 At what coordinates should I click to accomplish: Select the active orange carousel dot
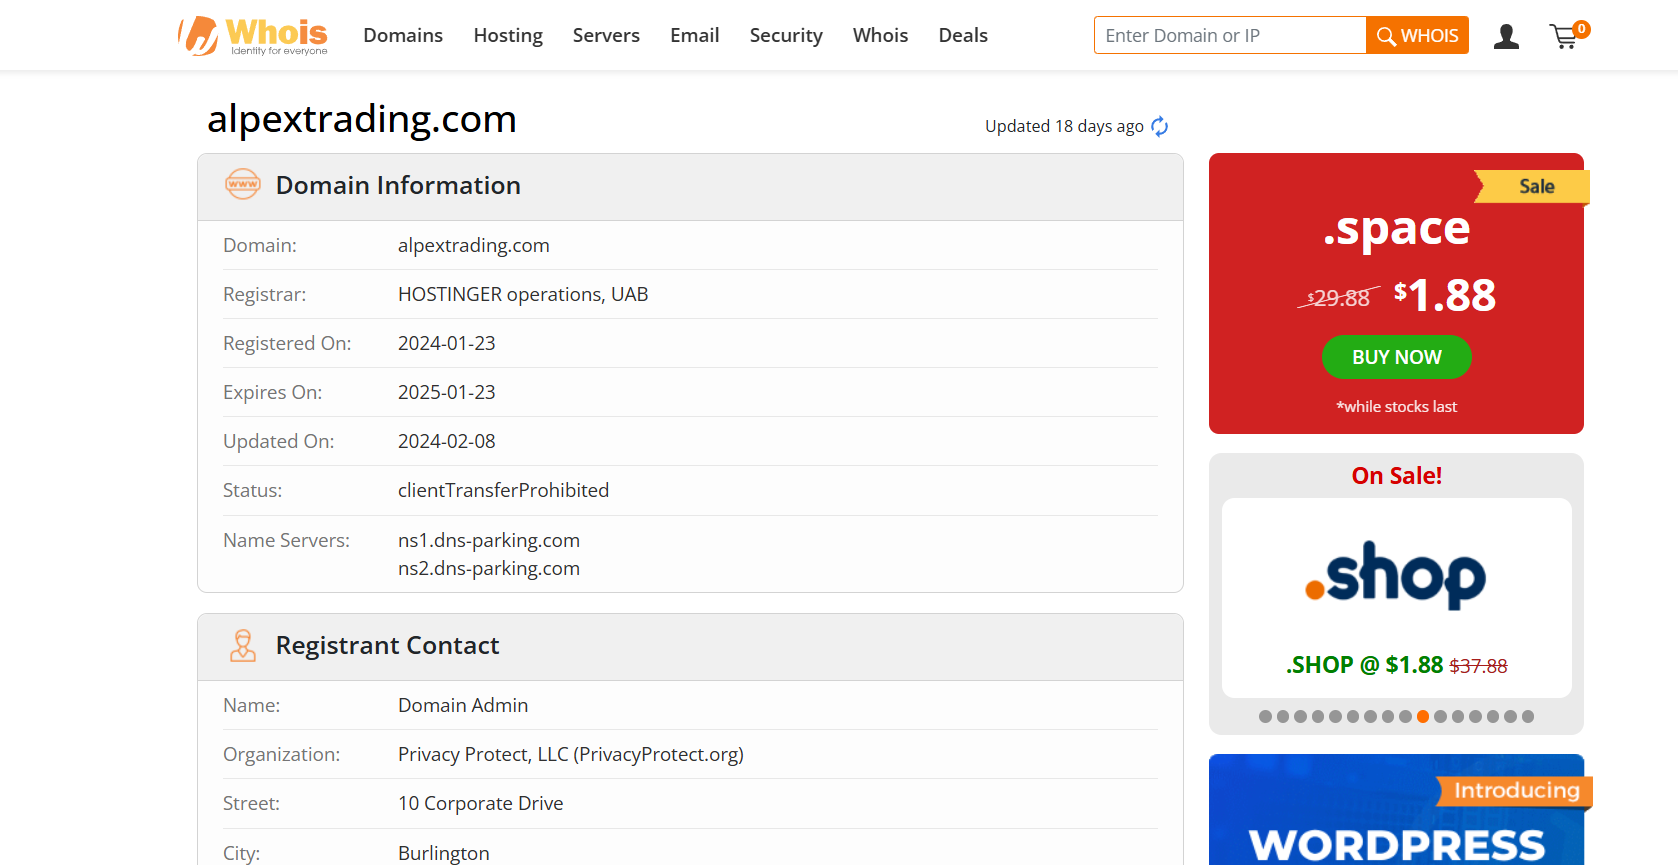tap(1423, 716)
